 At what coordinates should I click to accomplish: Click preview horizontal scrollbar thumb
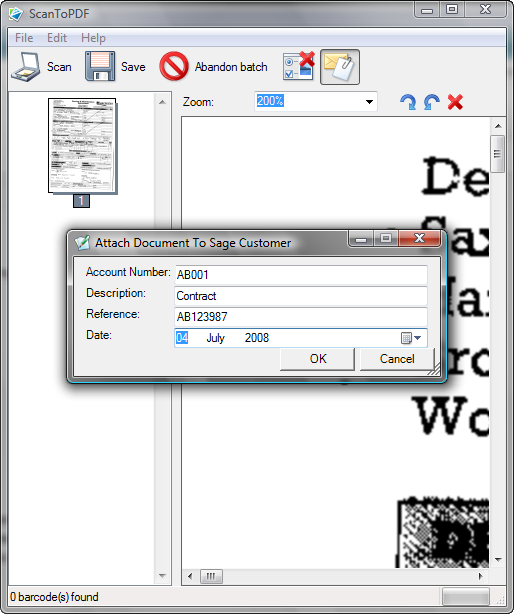(211, 576)
